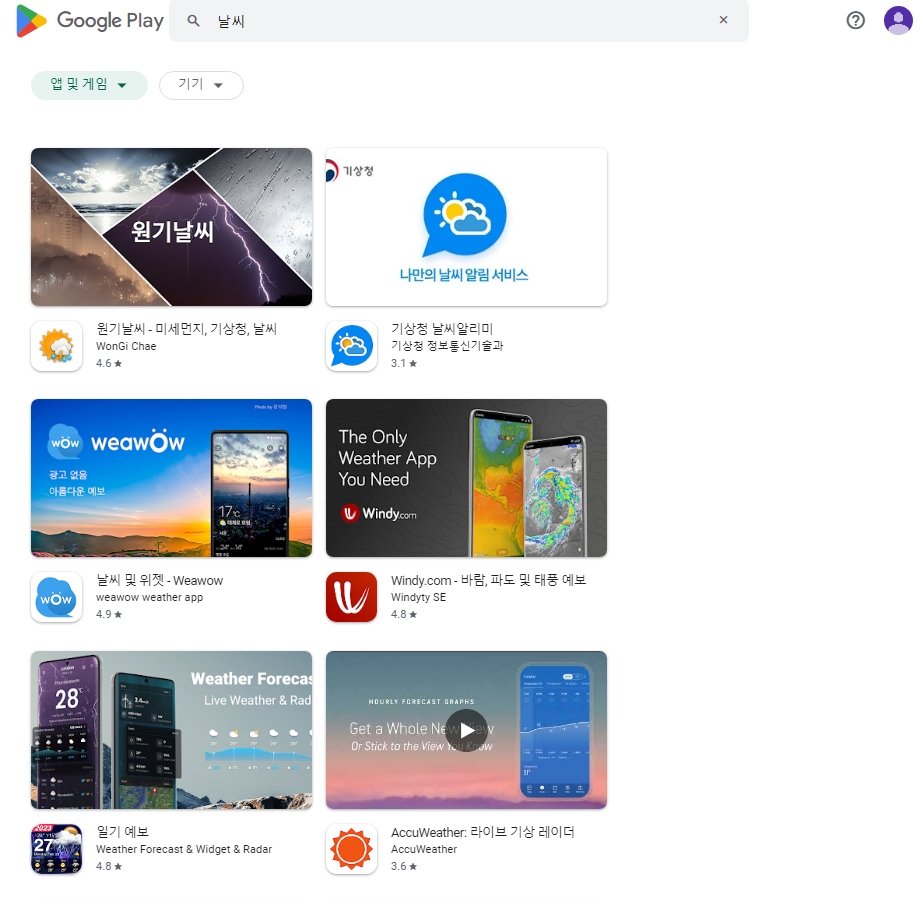The height and width of the screenshot is (901, 921).
Task: Click the search box containing 날씨
Action: (x=459, y=21)
